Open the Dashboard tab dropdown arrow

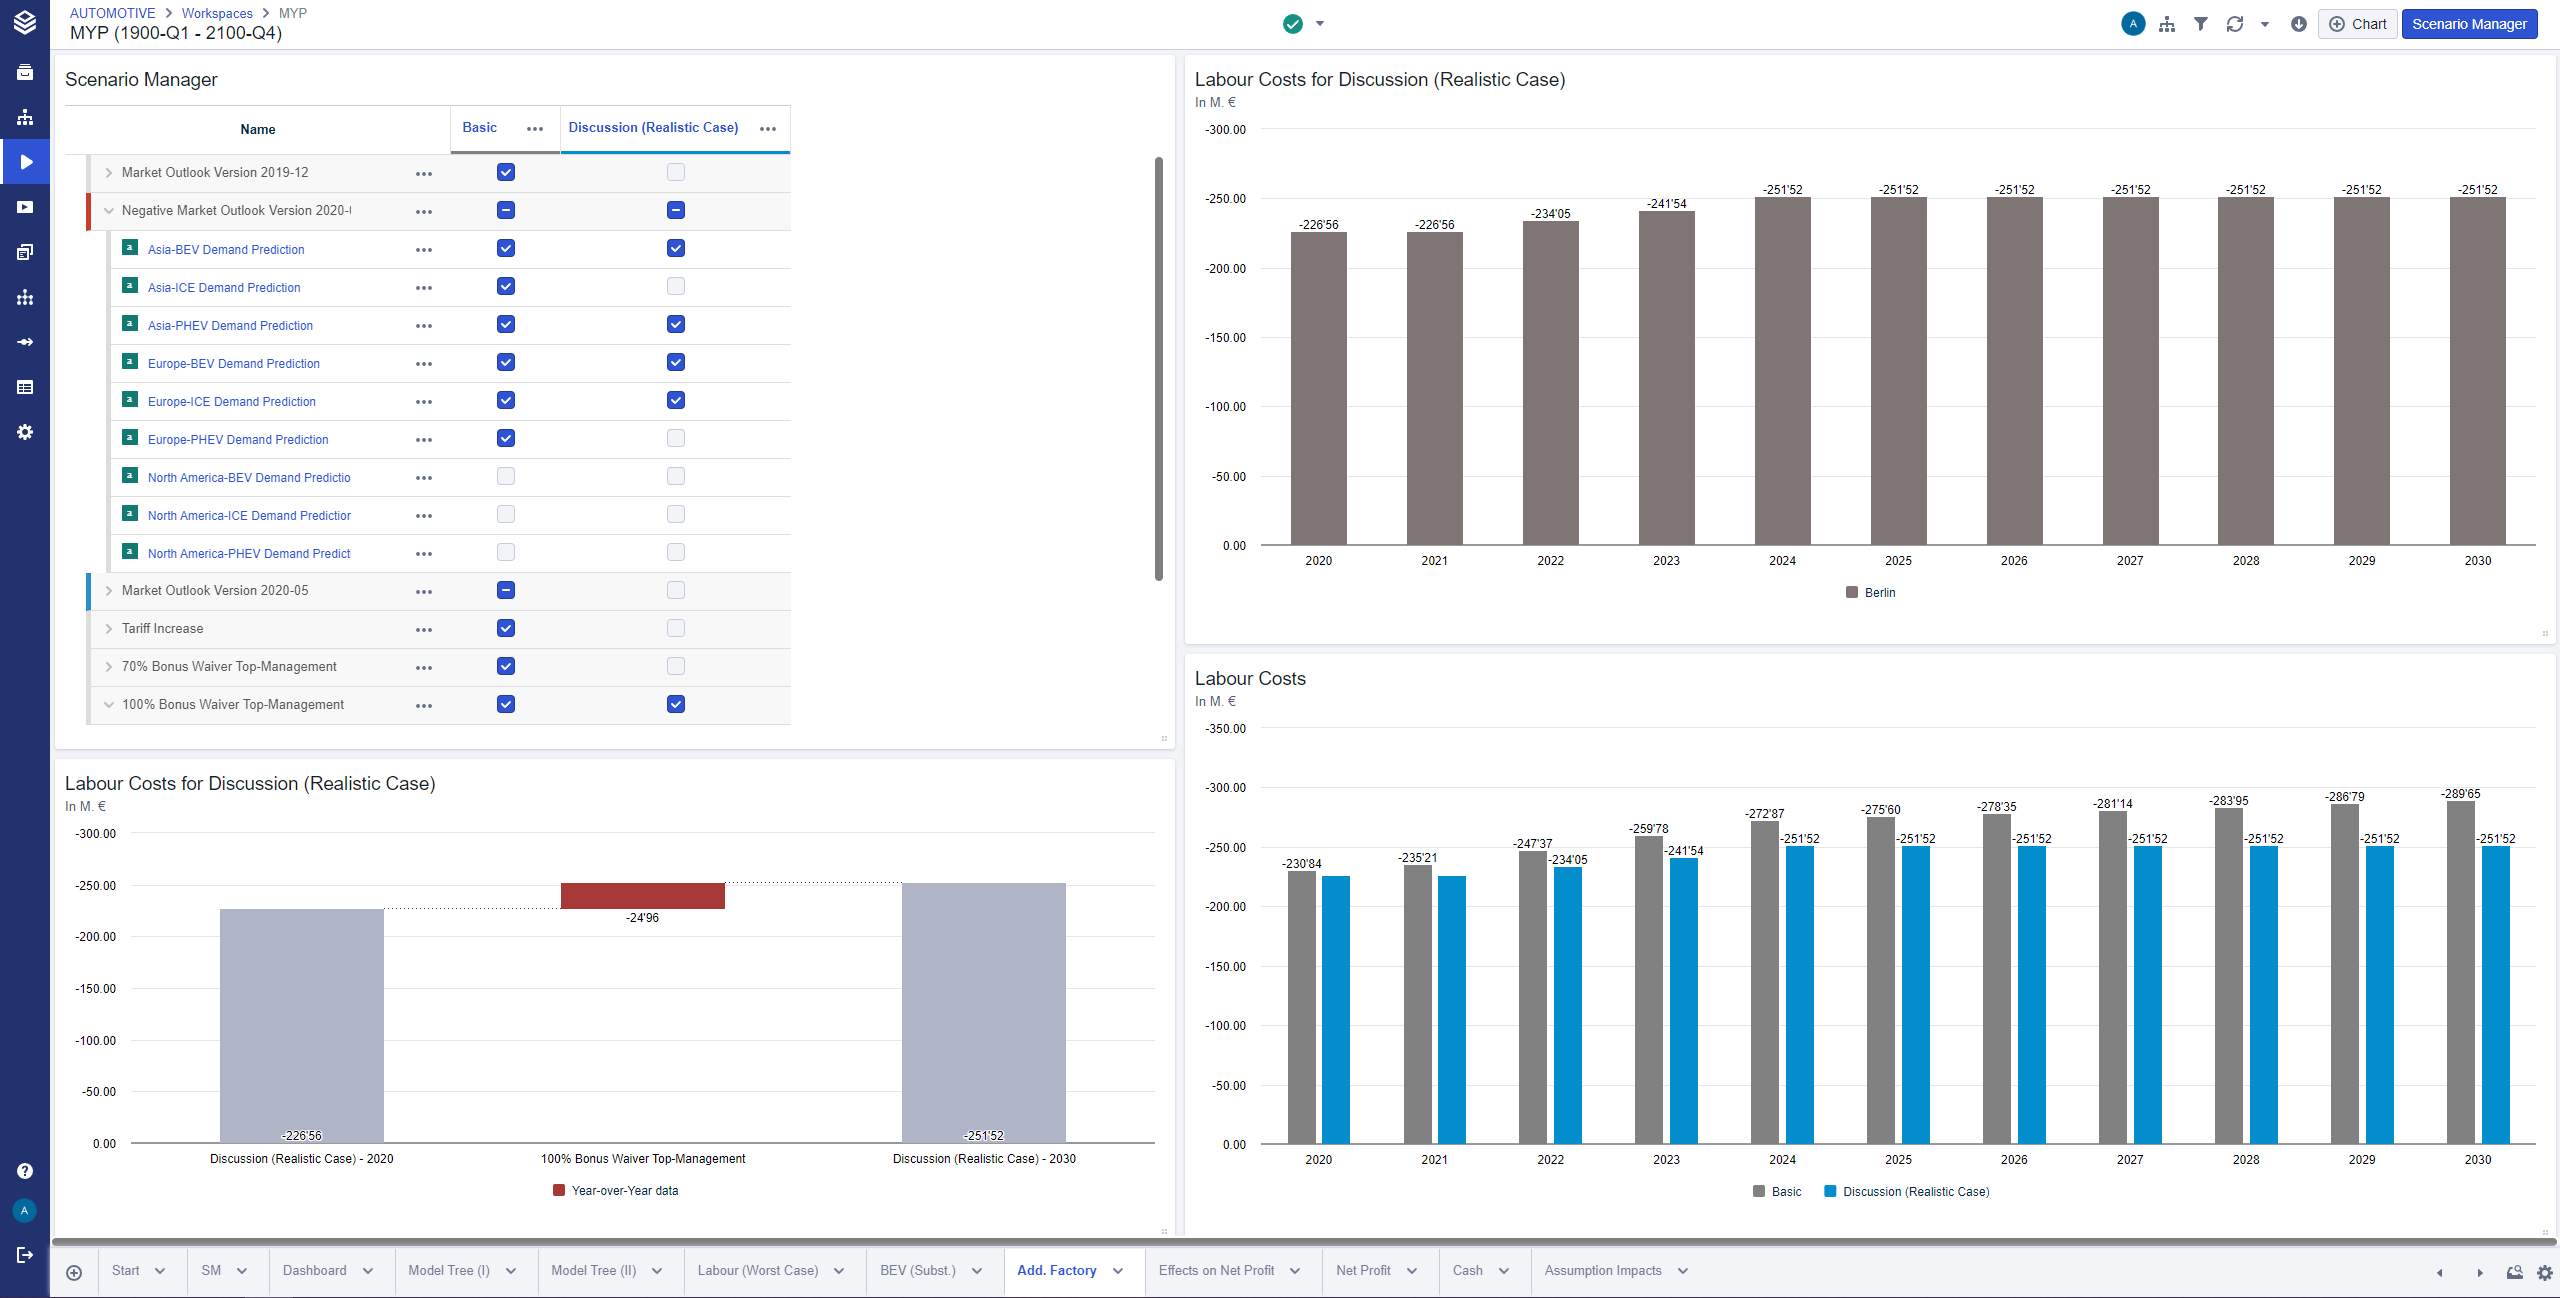(x=368, y=1271)
